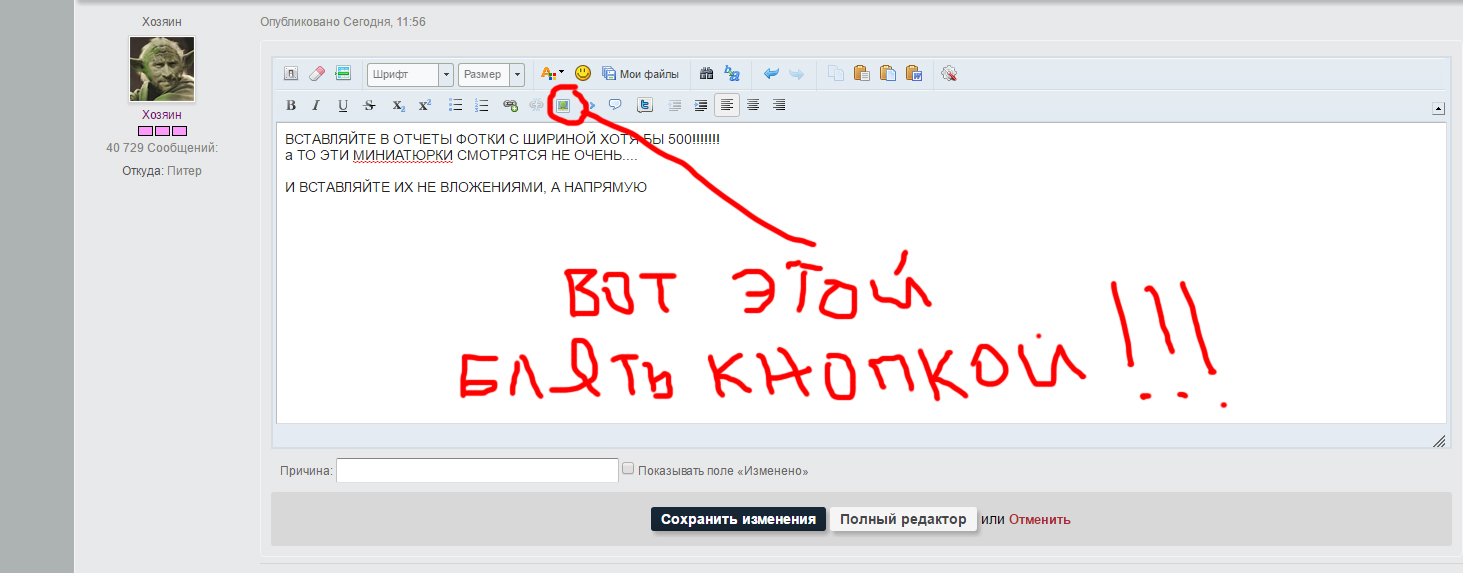1463x573 pixels.
Task: Toggle bold formatting
Action: (291, 105)
